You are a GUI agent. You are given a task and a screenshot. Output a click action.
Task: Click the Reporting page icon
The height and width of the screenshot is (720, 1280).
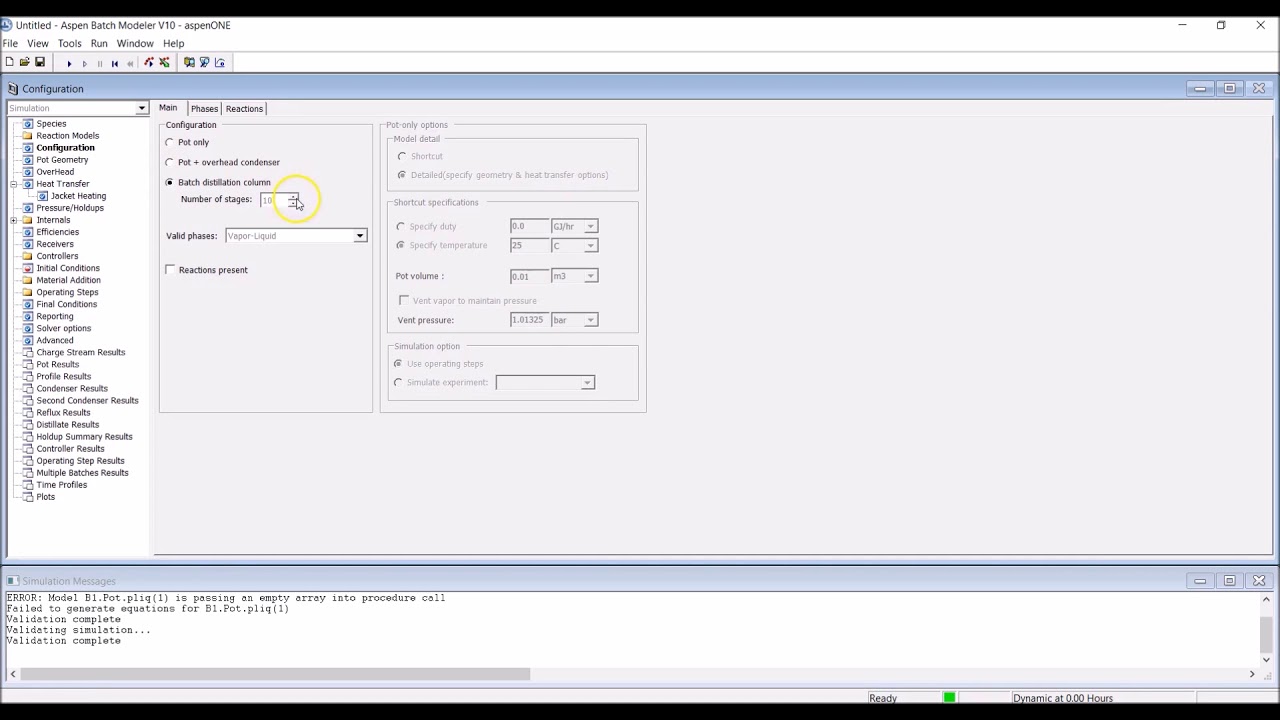point(28,316)
